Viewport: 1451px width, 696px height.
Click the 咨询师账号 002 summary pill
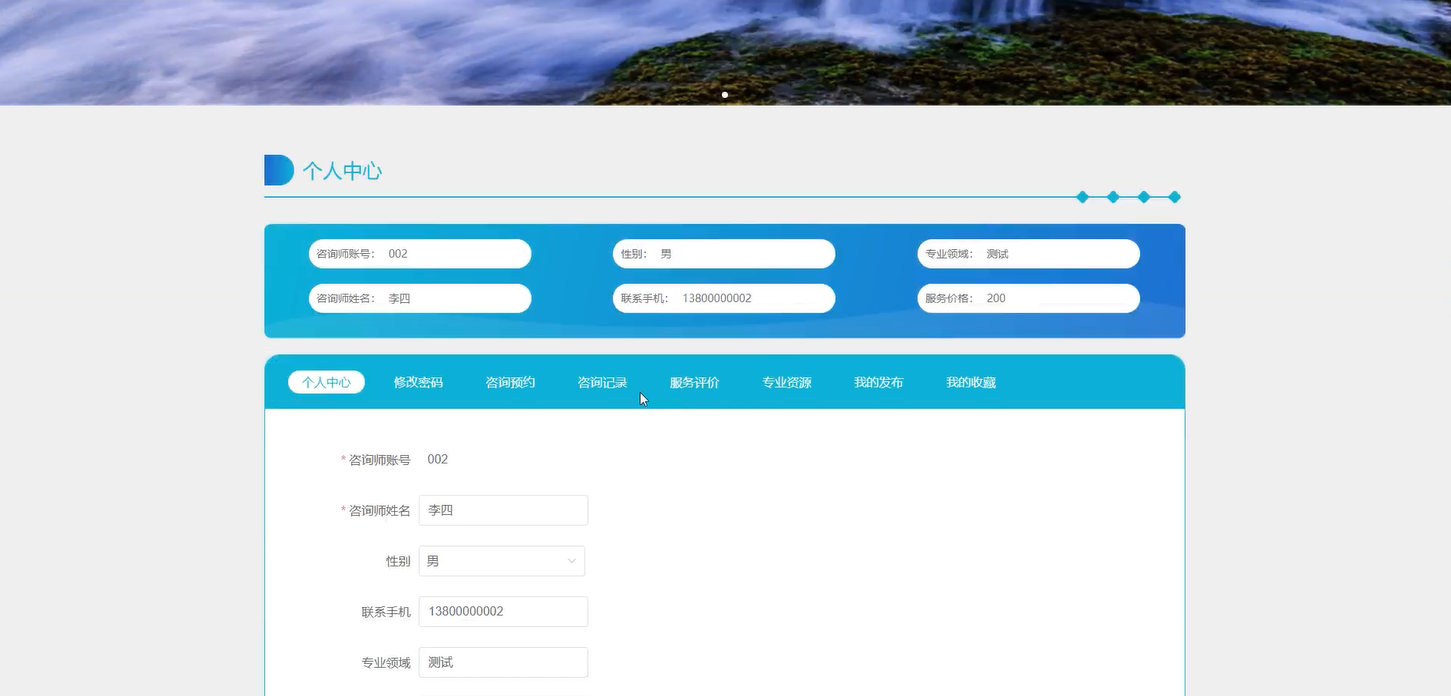coord(420,254)
